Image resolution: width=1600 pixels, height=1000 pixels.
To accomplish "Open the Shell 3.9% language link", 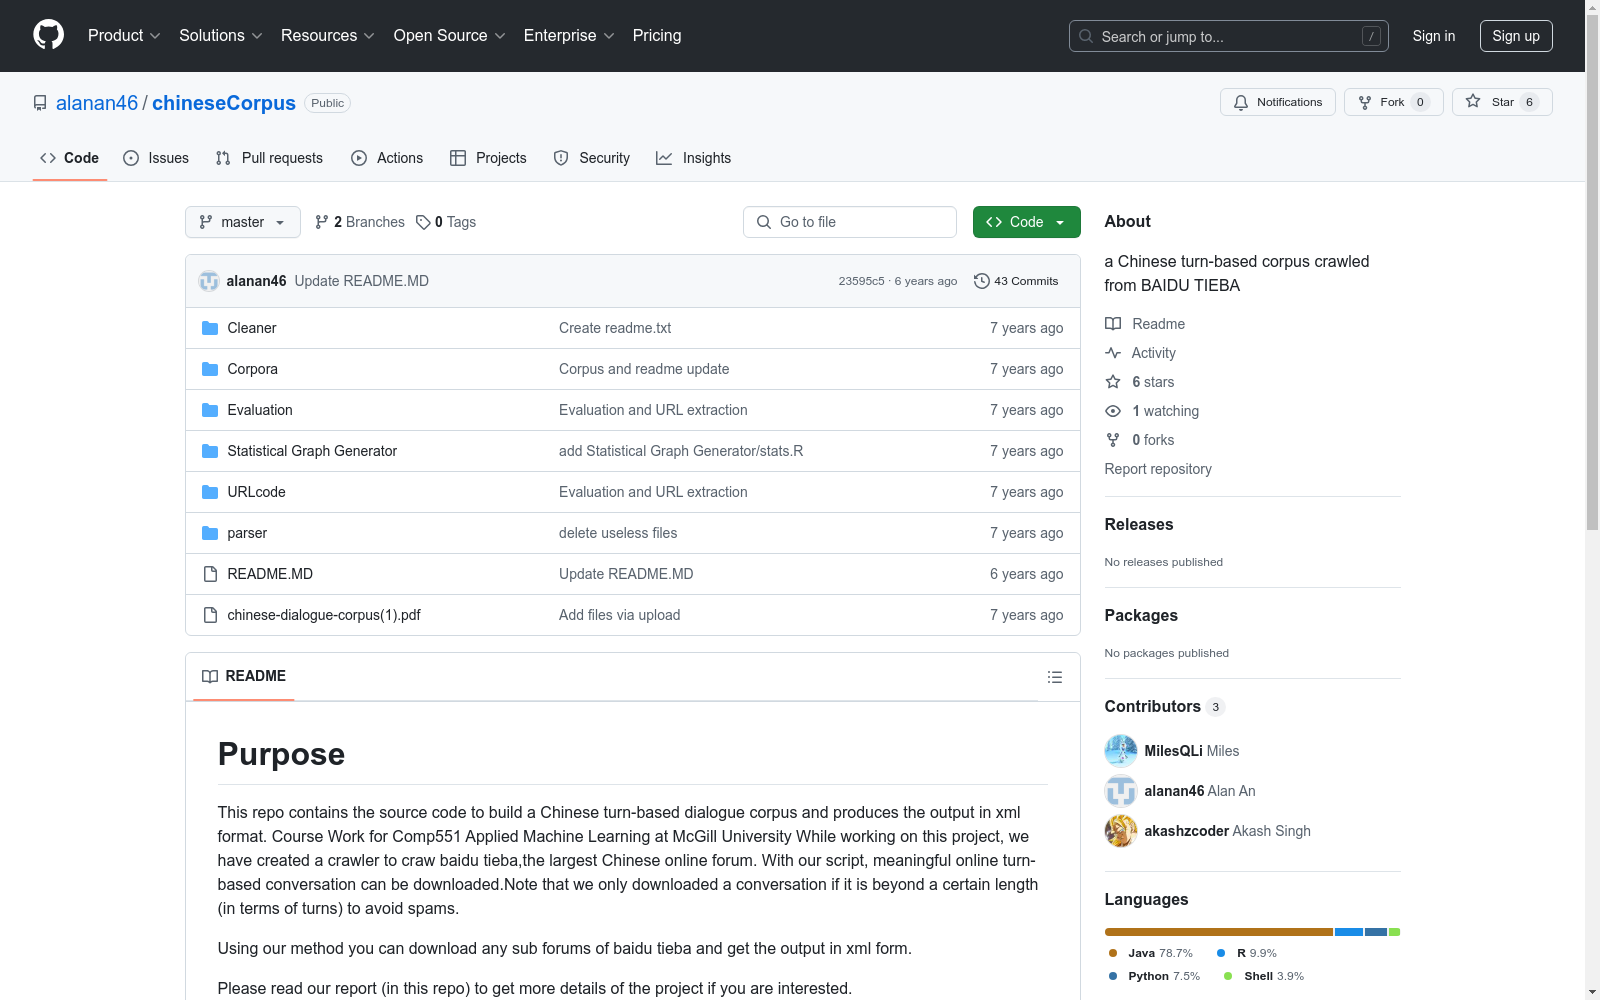I will click(x=1264, y=976).
